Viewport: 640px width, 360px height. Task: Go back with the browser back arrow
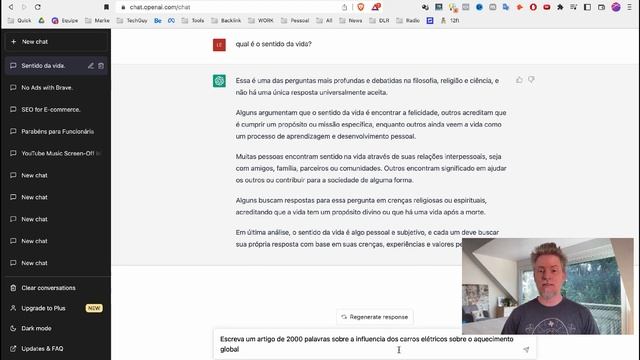pos(11,7)
